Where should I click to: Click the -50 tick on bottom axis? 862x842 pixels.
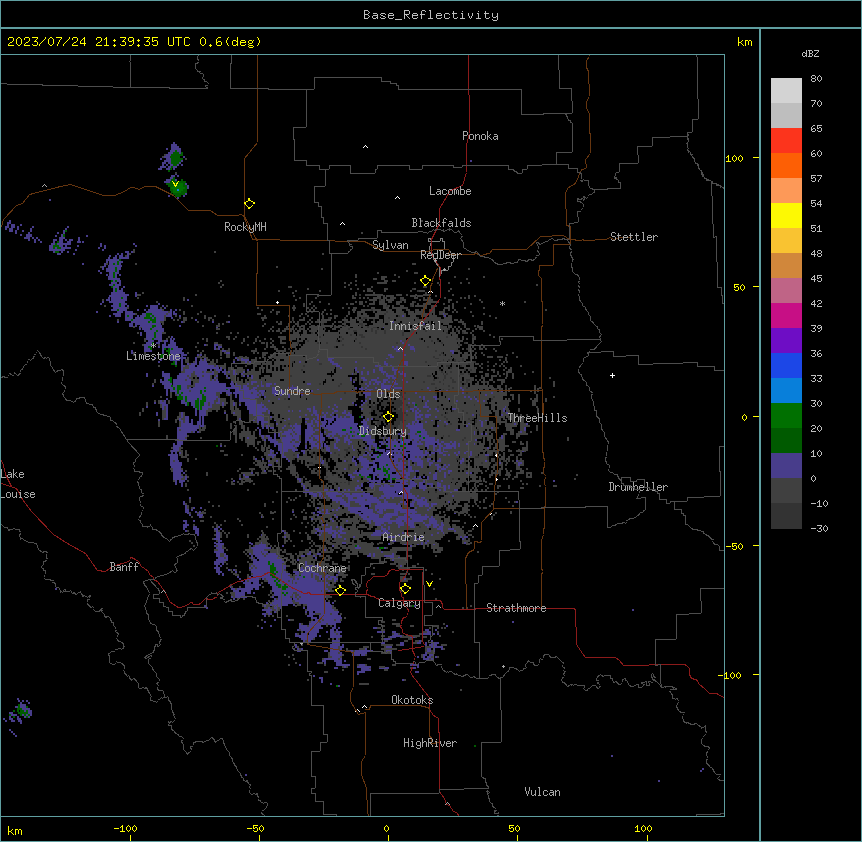(x=255, y=828)
